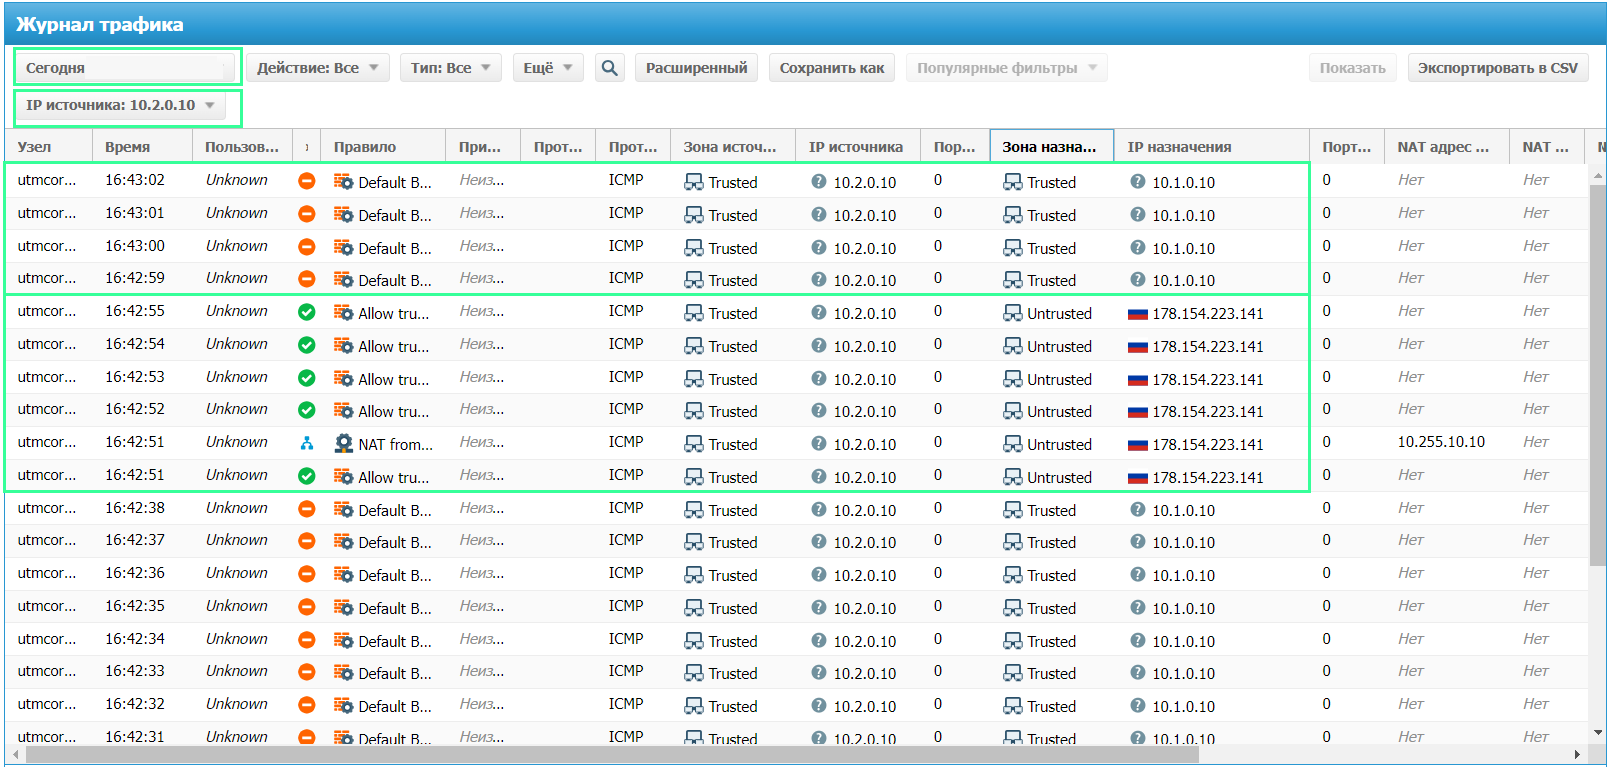Click the IP источника column header
The width and height of the screenshot is (1607, 767).
click(x=858, y=146)
